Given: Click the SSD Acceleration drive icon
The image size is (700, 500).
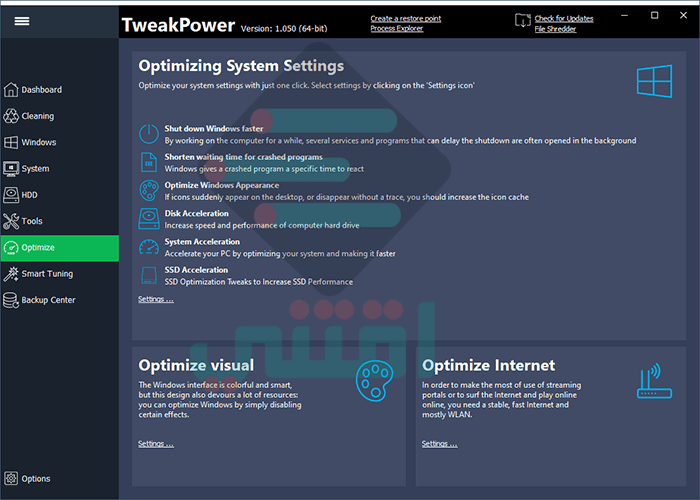Looking at the screenshot, I should 149,275.
